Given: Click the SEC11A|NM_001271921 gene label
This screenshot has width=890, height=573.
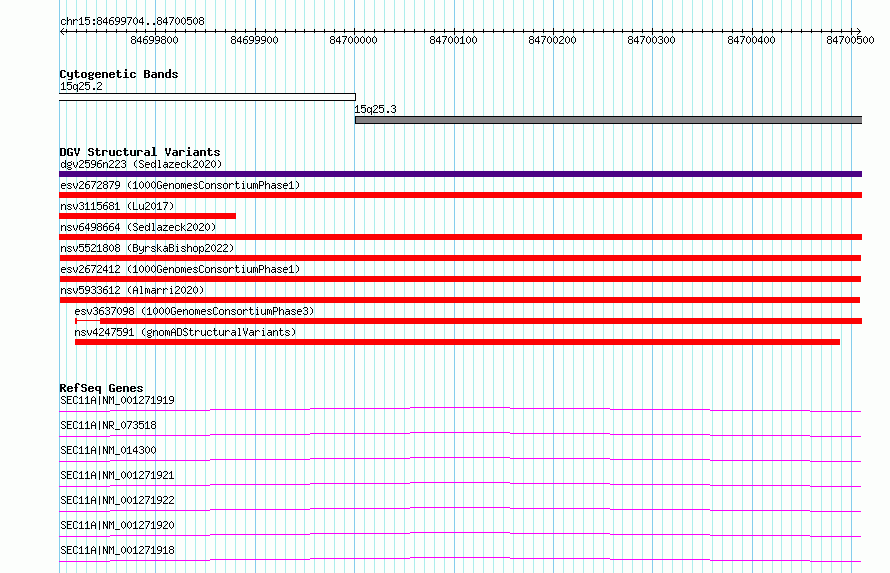Looking at the screenshot, I should 117,475.
